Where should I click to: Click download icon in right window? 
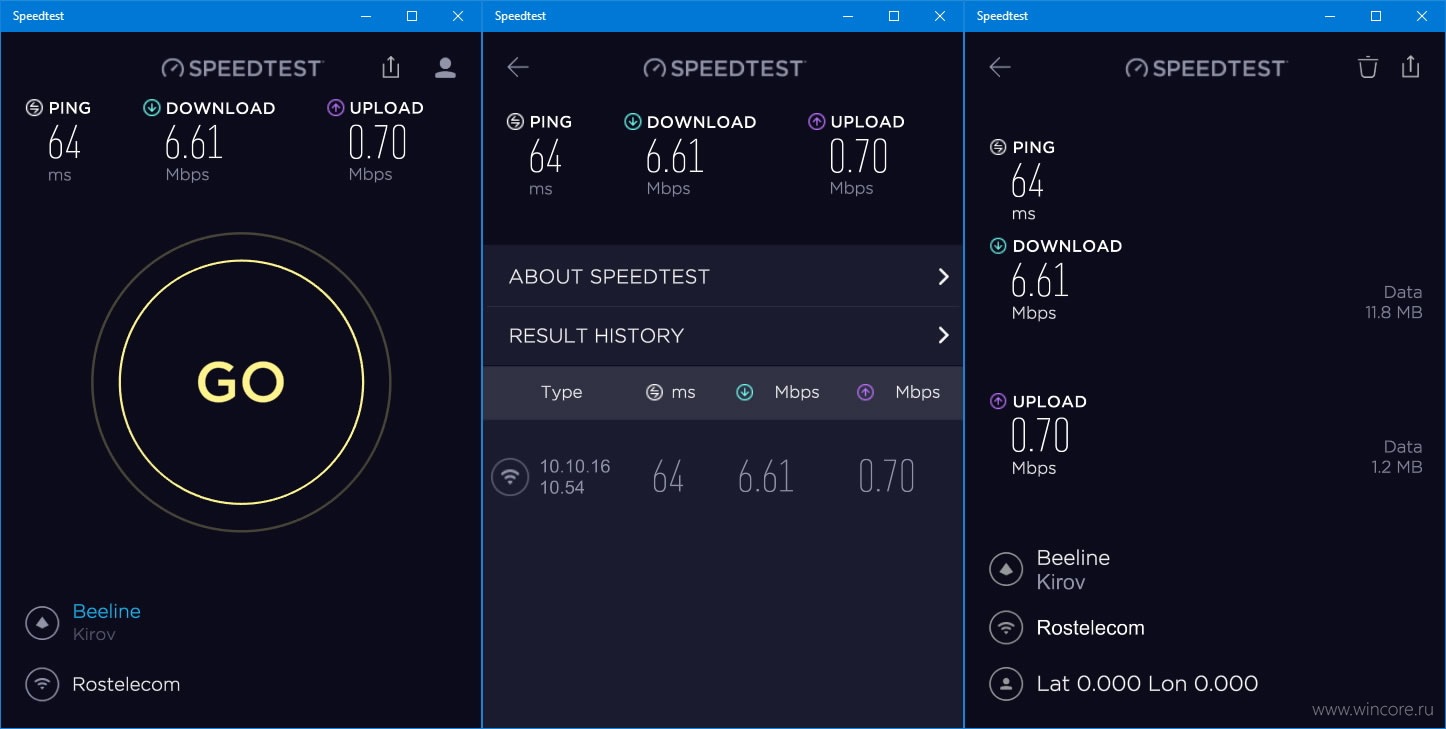(998, 246)
